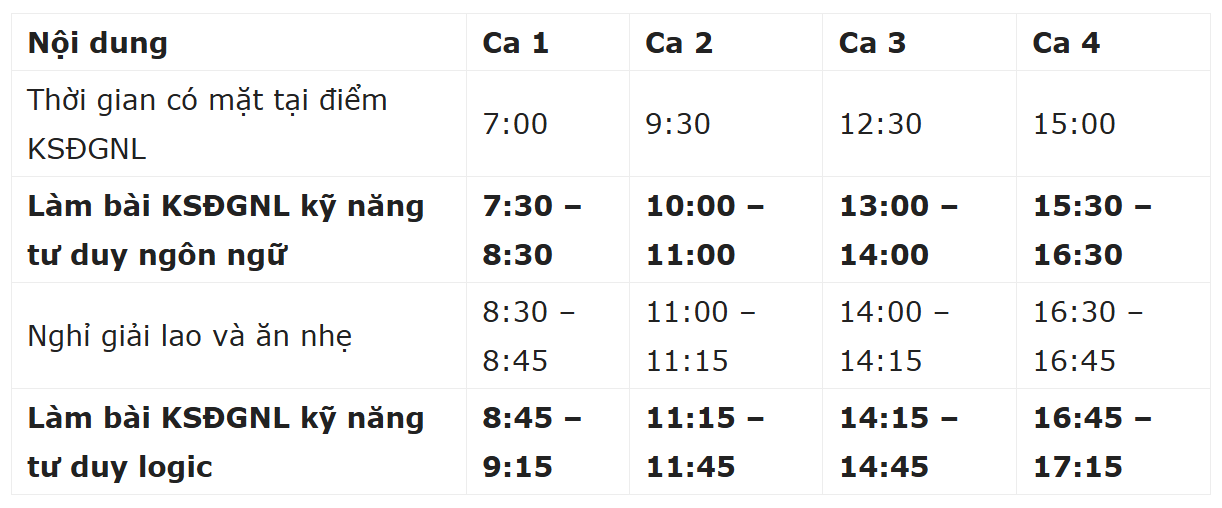Select the "Ca 3" header cell
Image resolution: width=1222 pixels, height=508 pixels.
click(x=872, y=44)
